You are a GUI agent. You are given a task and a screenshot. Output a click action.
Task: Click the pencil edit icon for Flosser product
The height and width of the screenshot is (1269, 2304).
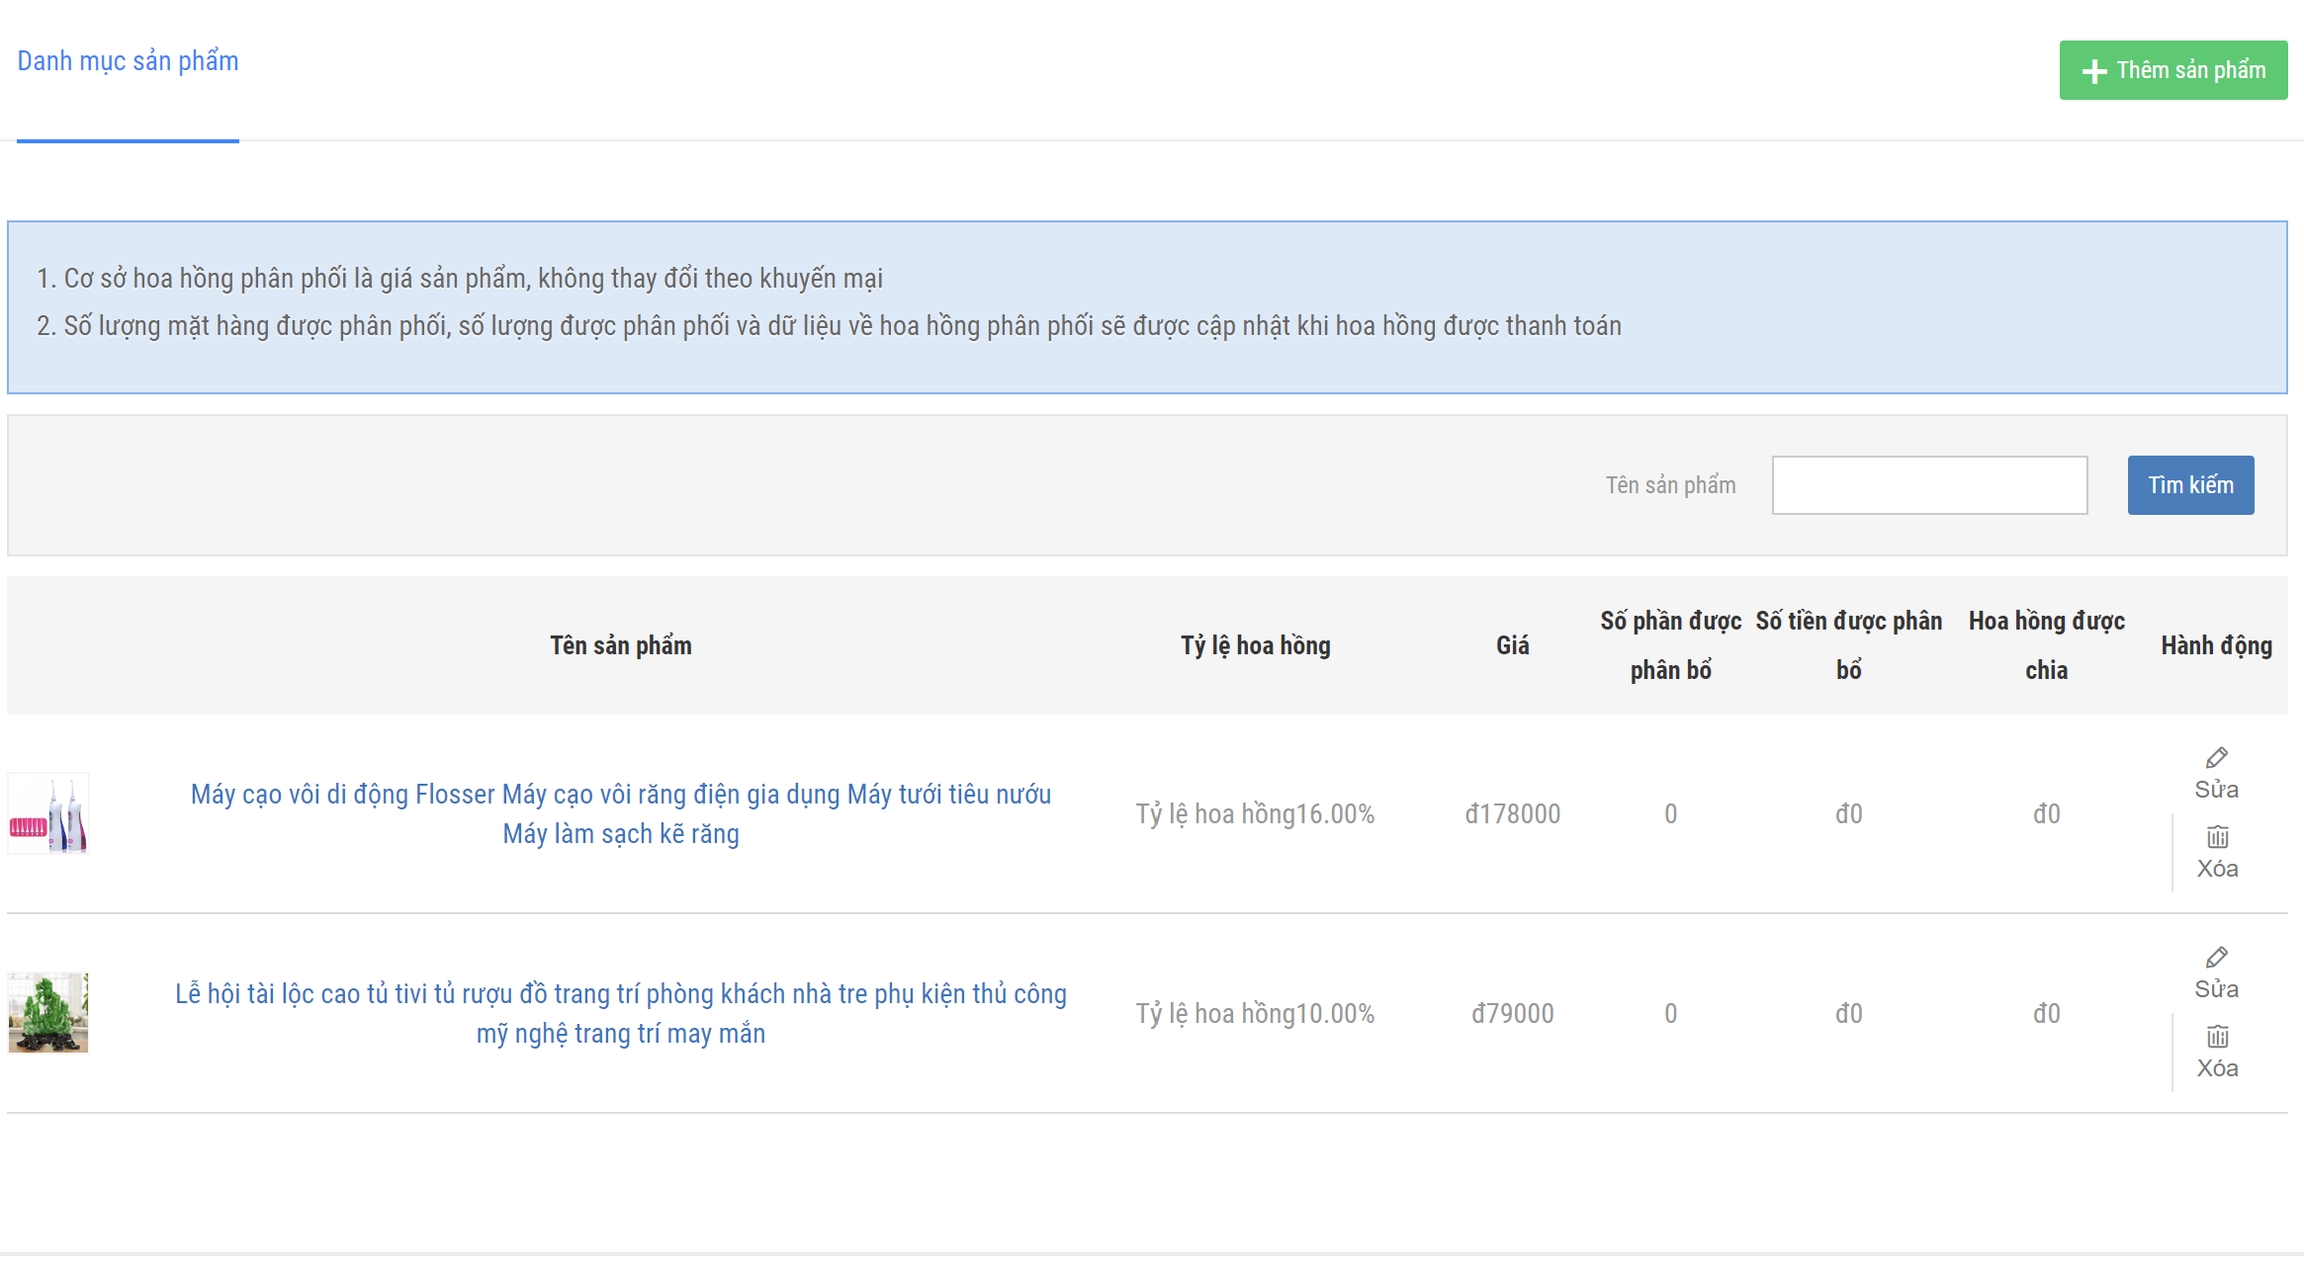click(x=2216, y=757)
